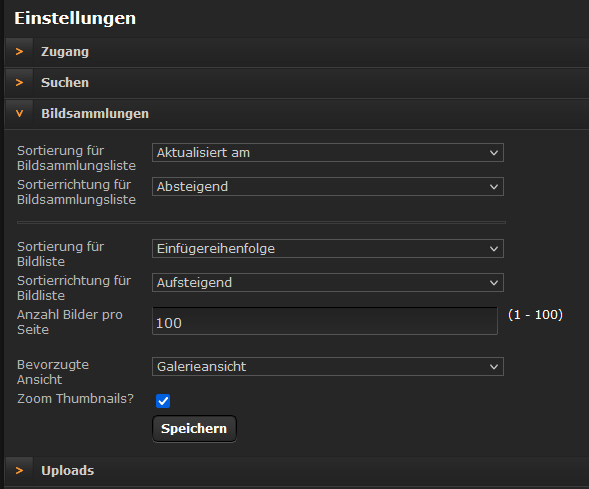Click the chevron of the Galerieansicht dropdown
The image size is (589, 489).
(x=494, y=367)
